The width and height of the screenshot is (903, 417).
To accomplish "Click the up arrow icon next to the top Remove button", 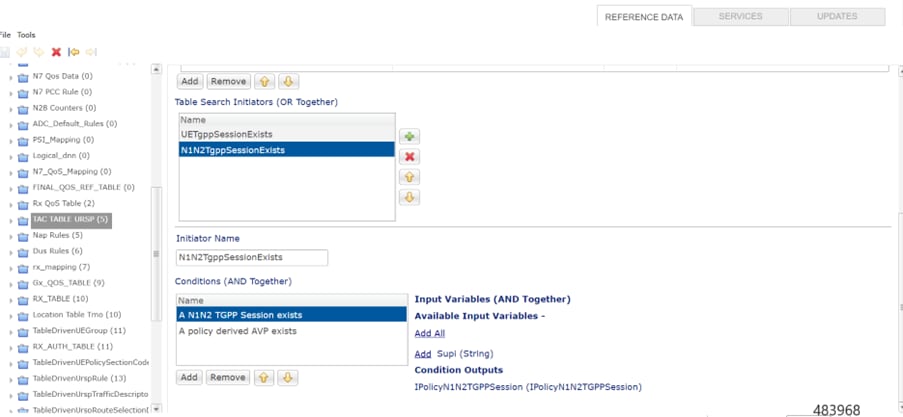I will coord(264,81).
